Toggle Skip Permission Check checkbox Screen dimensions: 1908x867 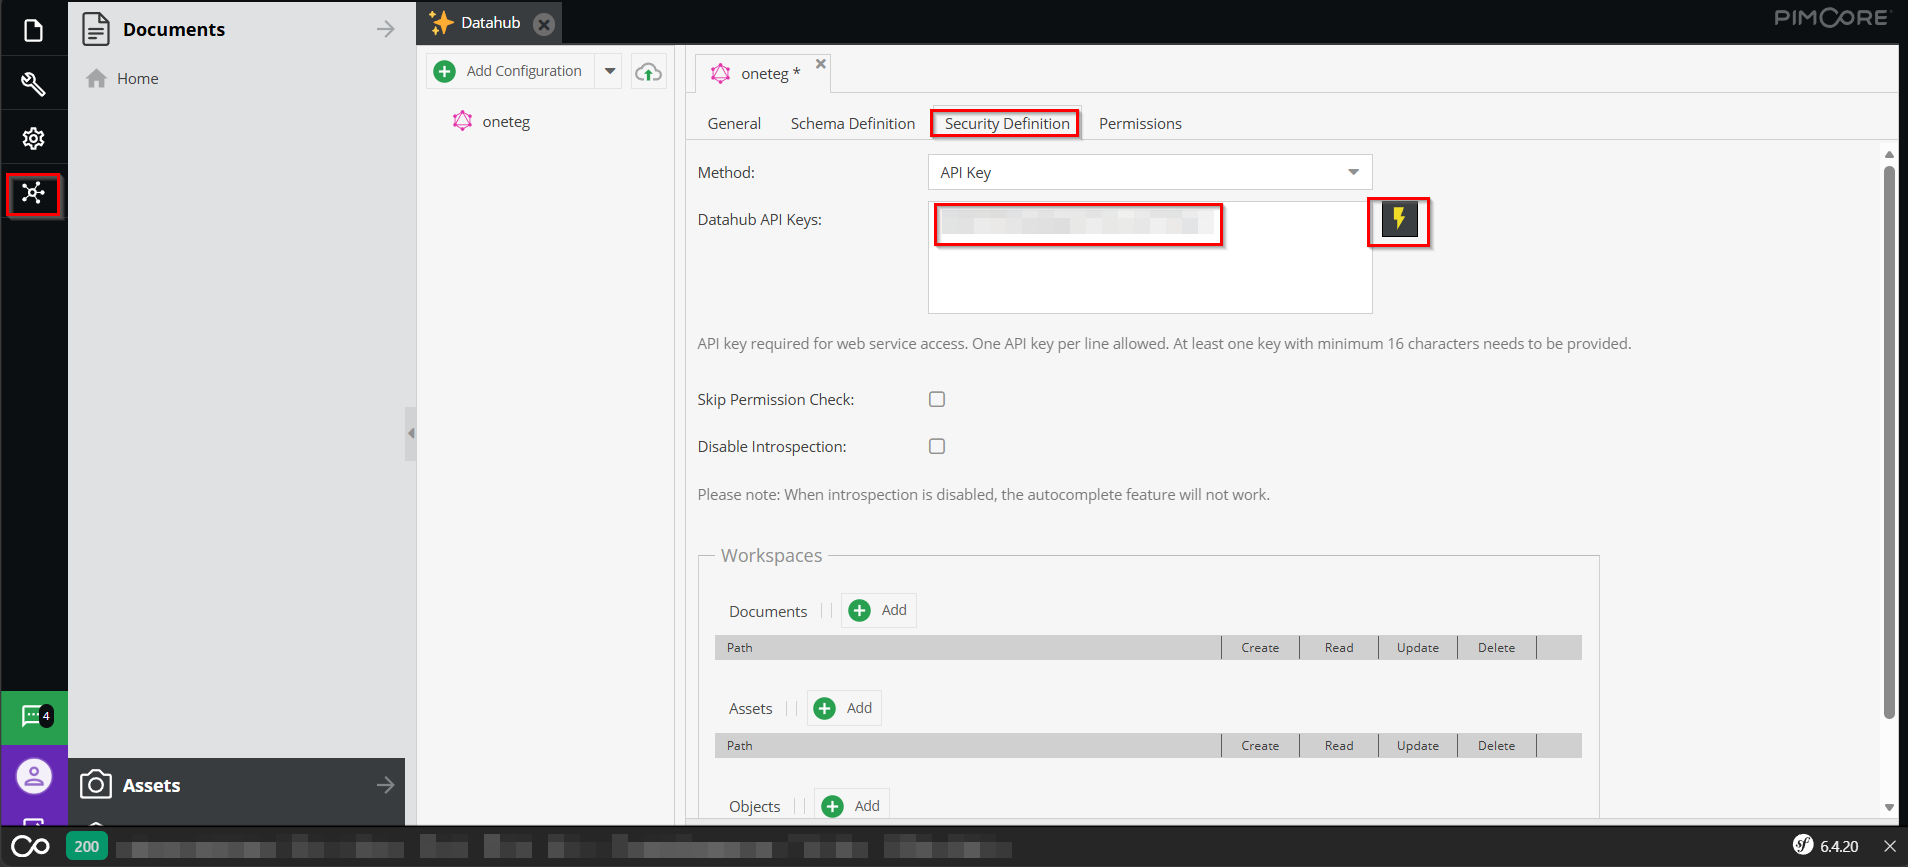click(937, 399)
